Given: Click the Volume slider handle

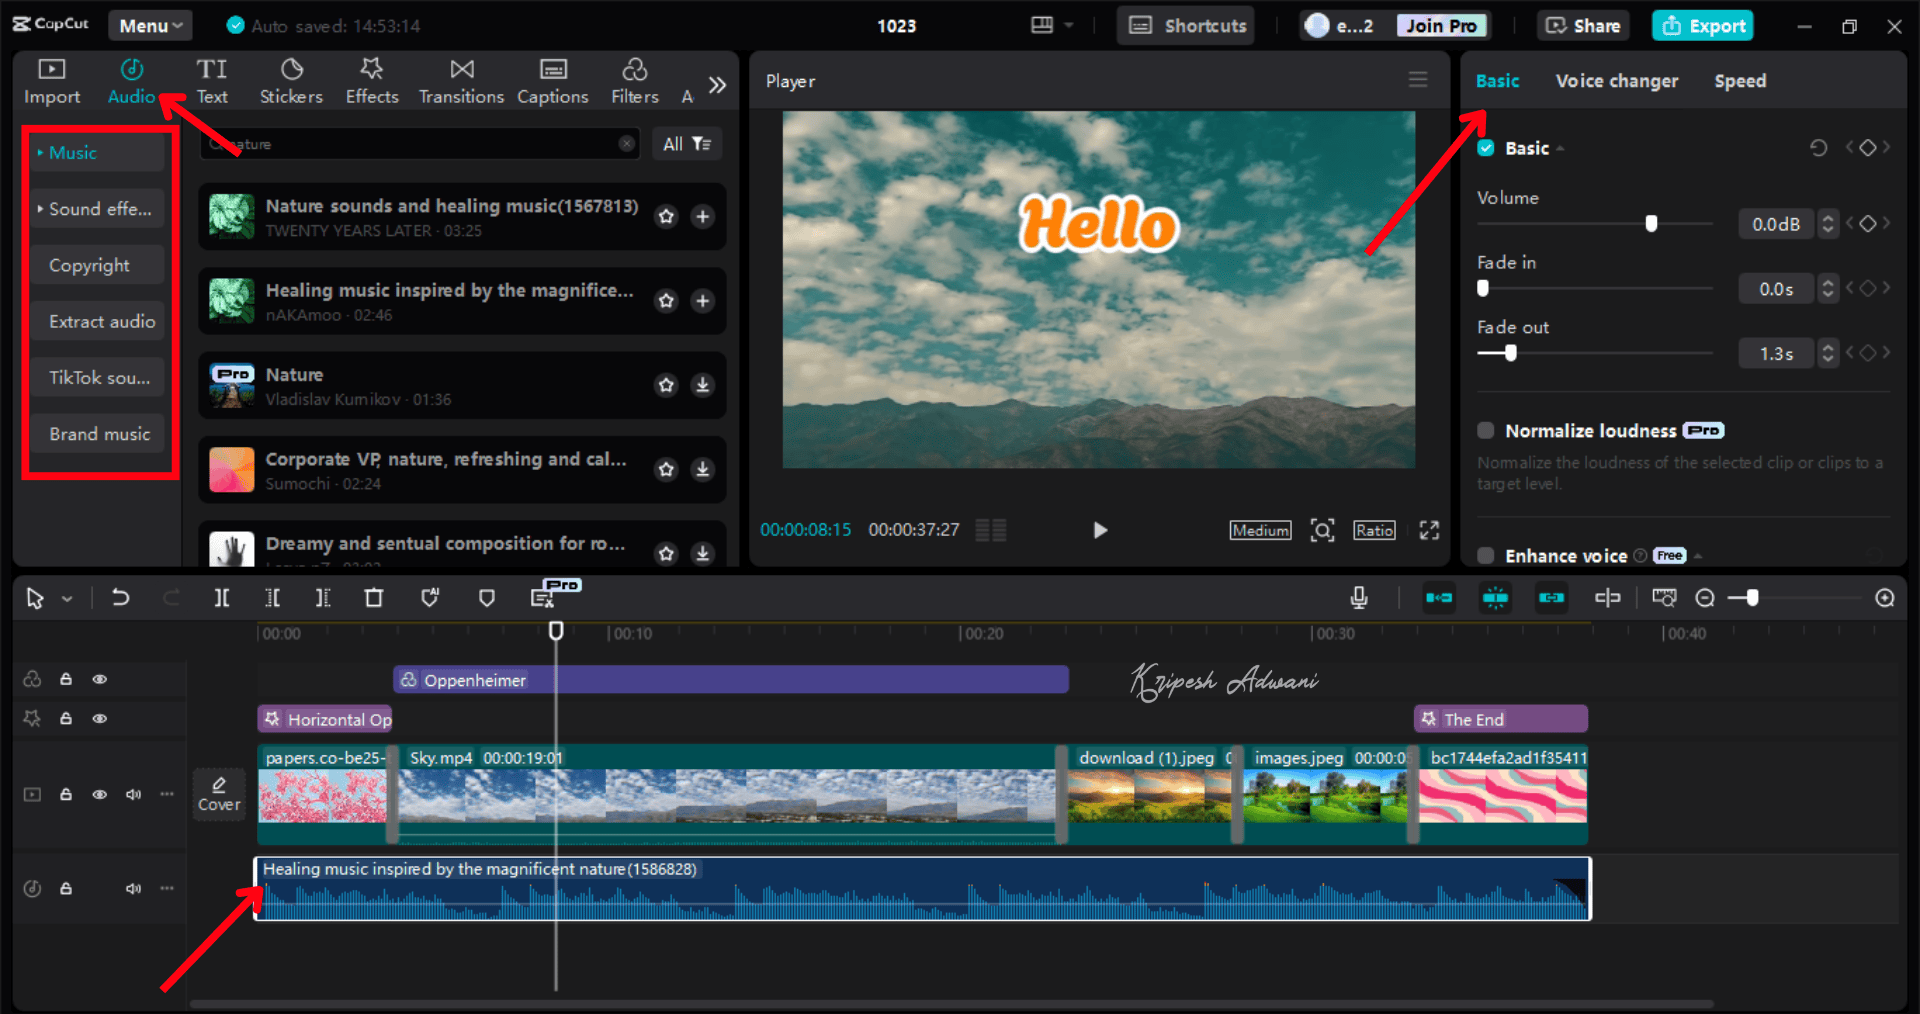Looking at the screenshot, I should click(1651, 224).
